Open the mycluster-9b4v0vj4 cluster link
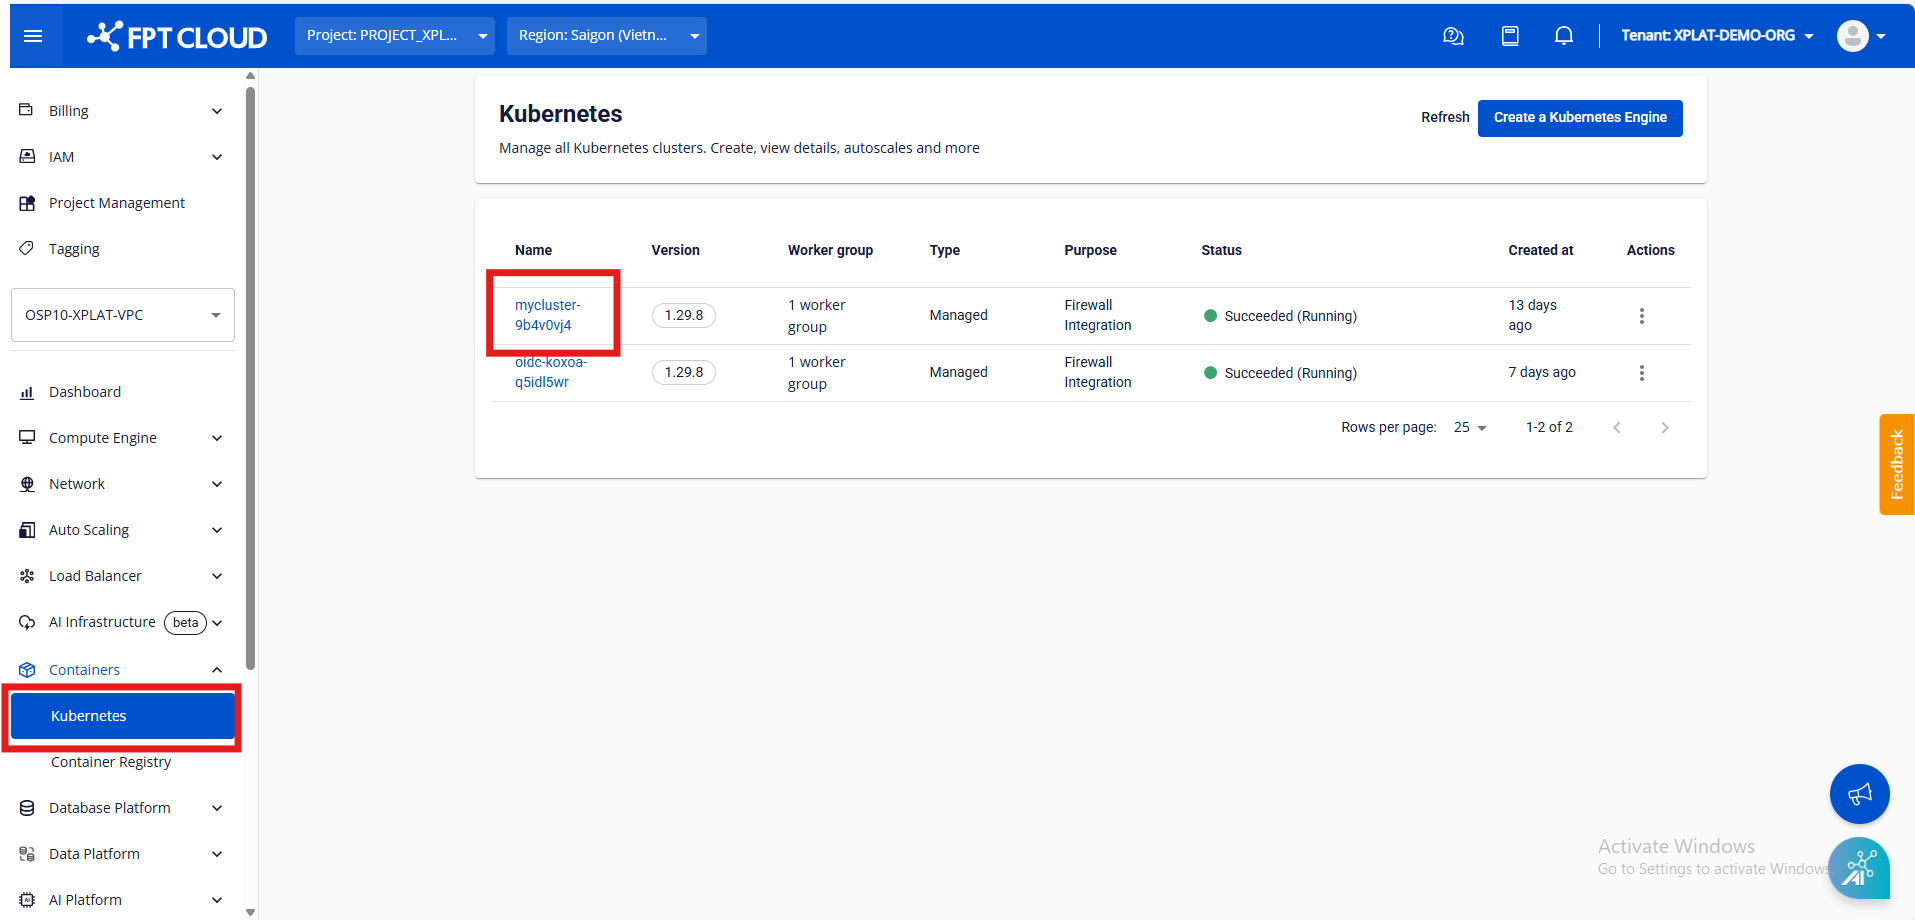 547,315
